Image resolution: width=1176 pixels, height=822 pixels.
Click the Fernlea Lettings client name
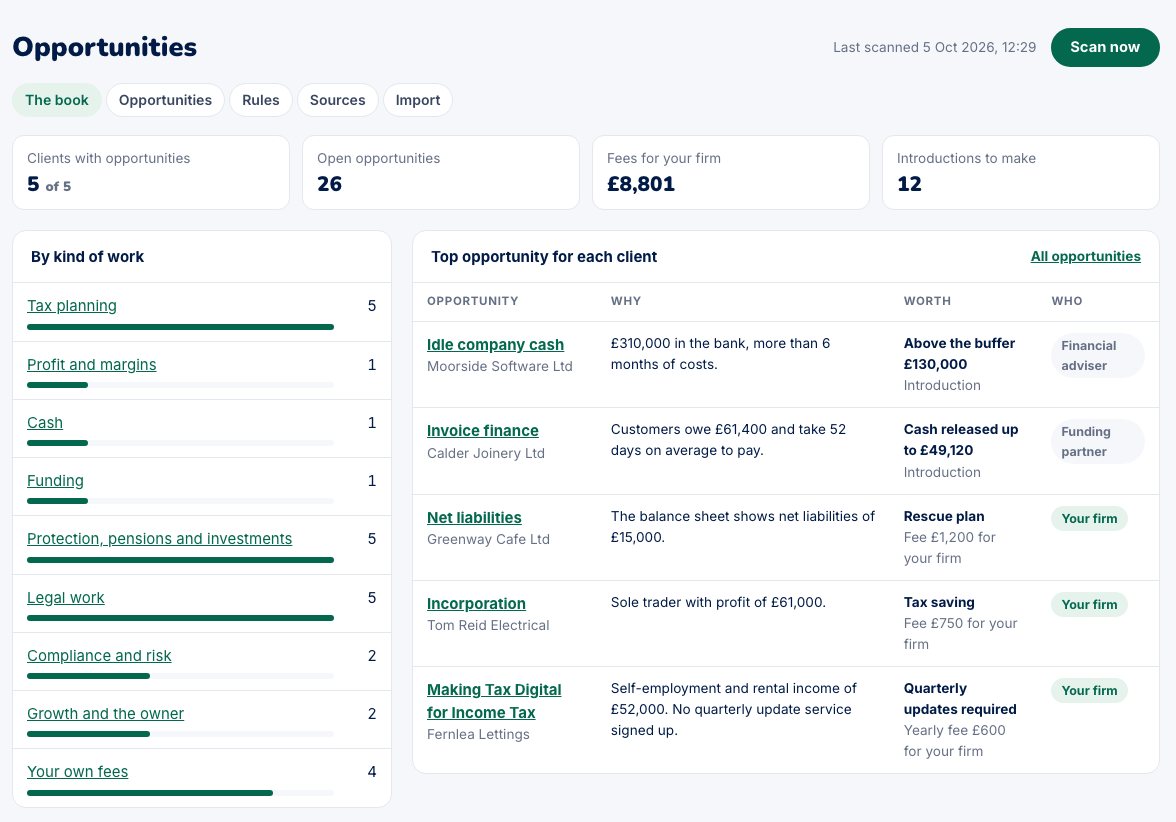(x=478, y=734)
